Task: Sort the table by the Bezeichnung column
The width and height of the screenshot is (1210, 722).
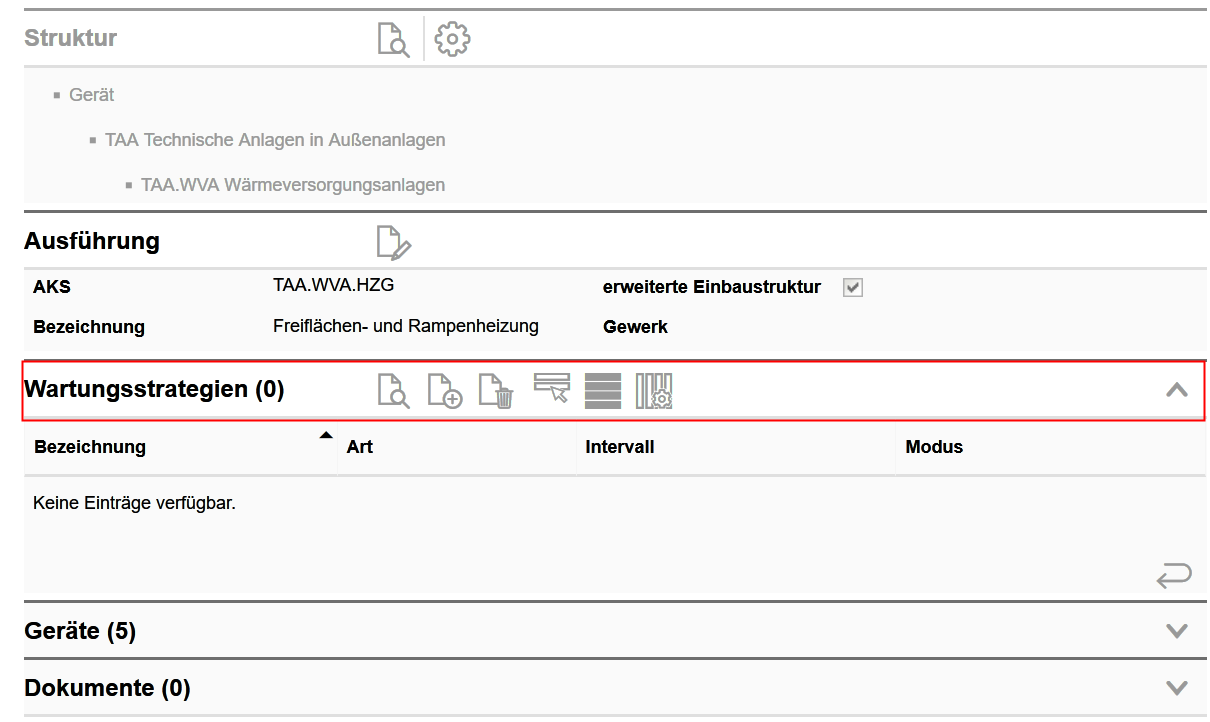Action: [x=89, y=446]
